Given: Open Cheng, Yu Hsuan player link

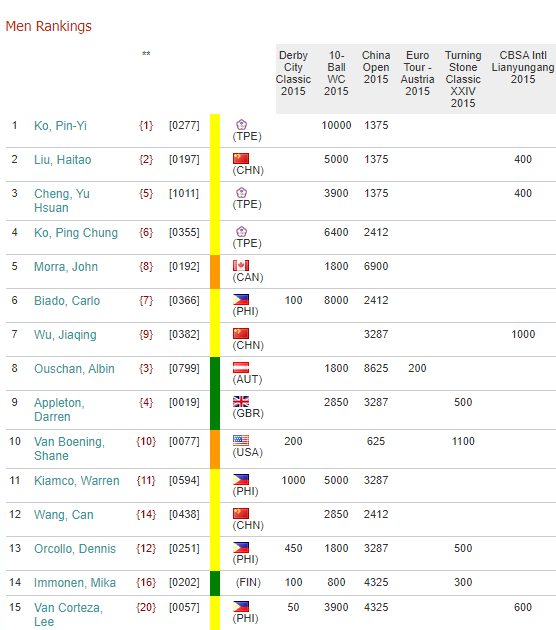Looking at the screenshot, I should coord(62,200).
